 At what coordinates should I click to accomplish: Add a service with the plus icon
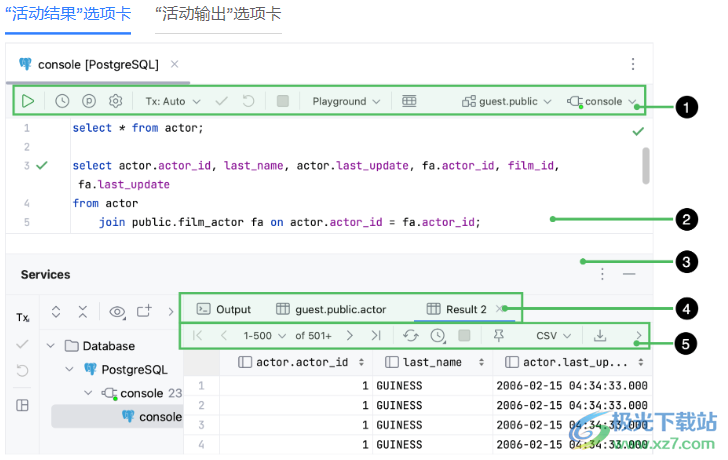click(144, 311)
